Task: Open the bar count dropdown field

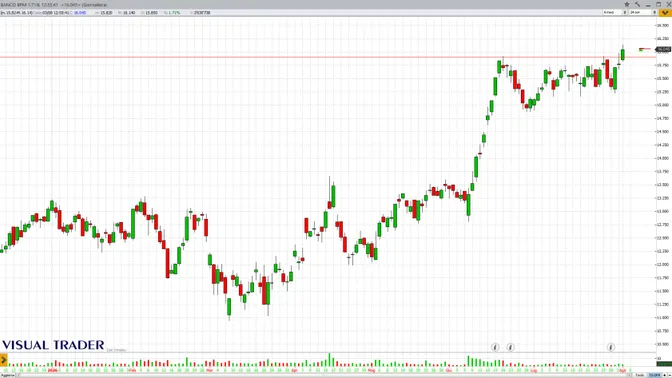Action: (x=640, y=12)
